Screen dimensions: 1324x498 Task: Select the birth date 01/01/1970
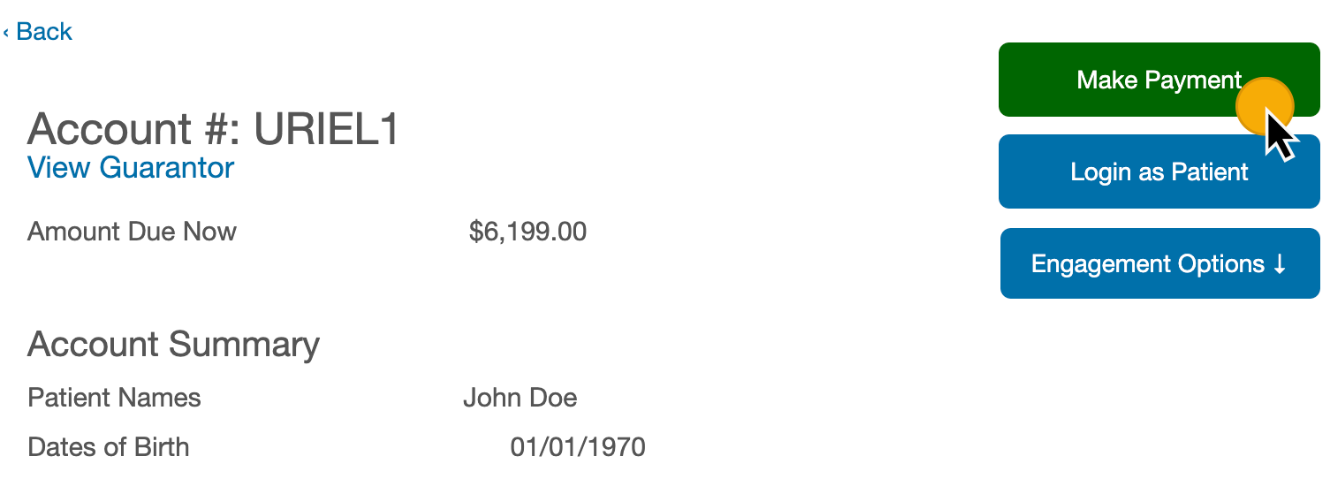pyautogui.click(x=577, y=446)
